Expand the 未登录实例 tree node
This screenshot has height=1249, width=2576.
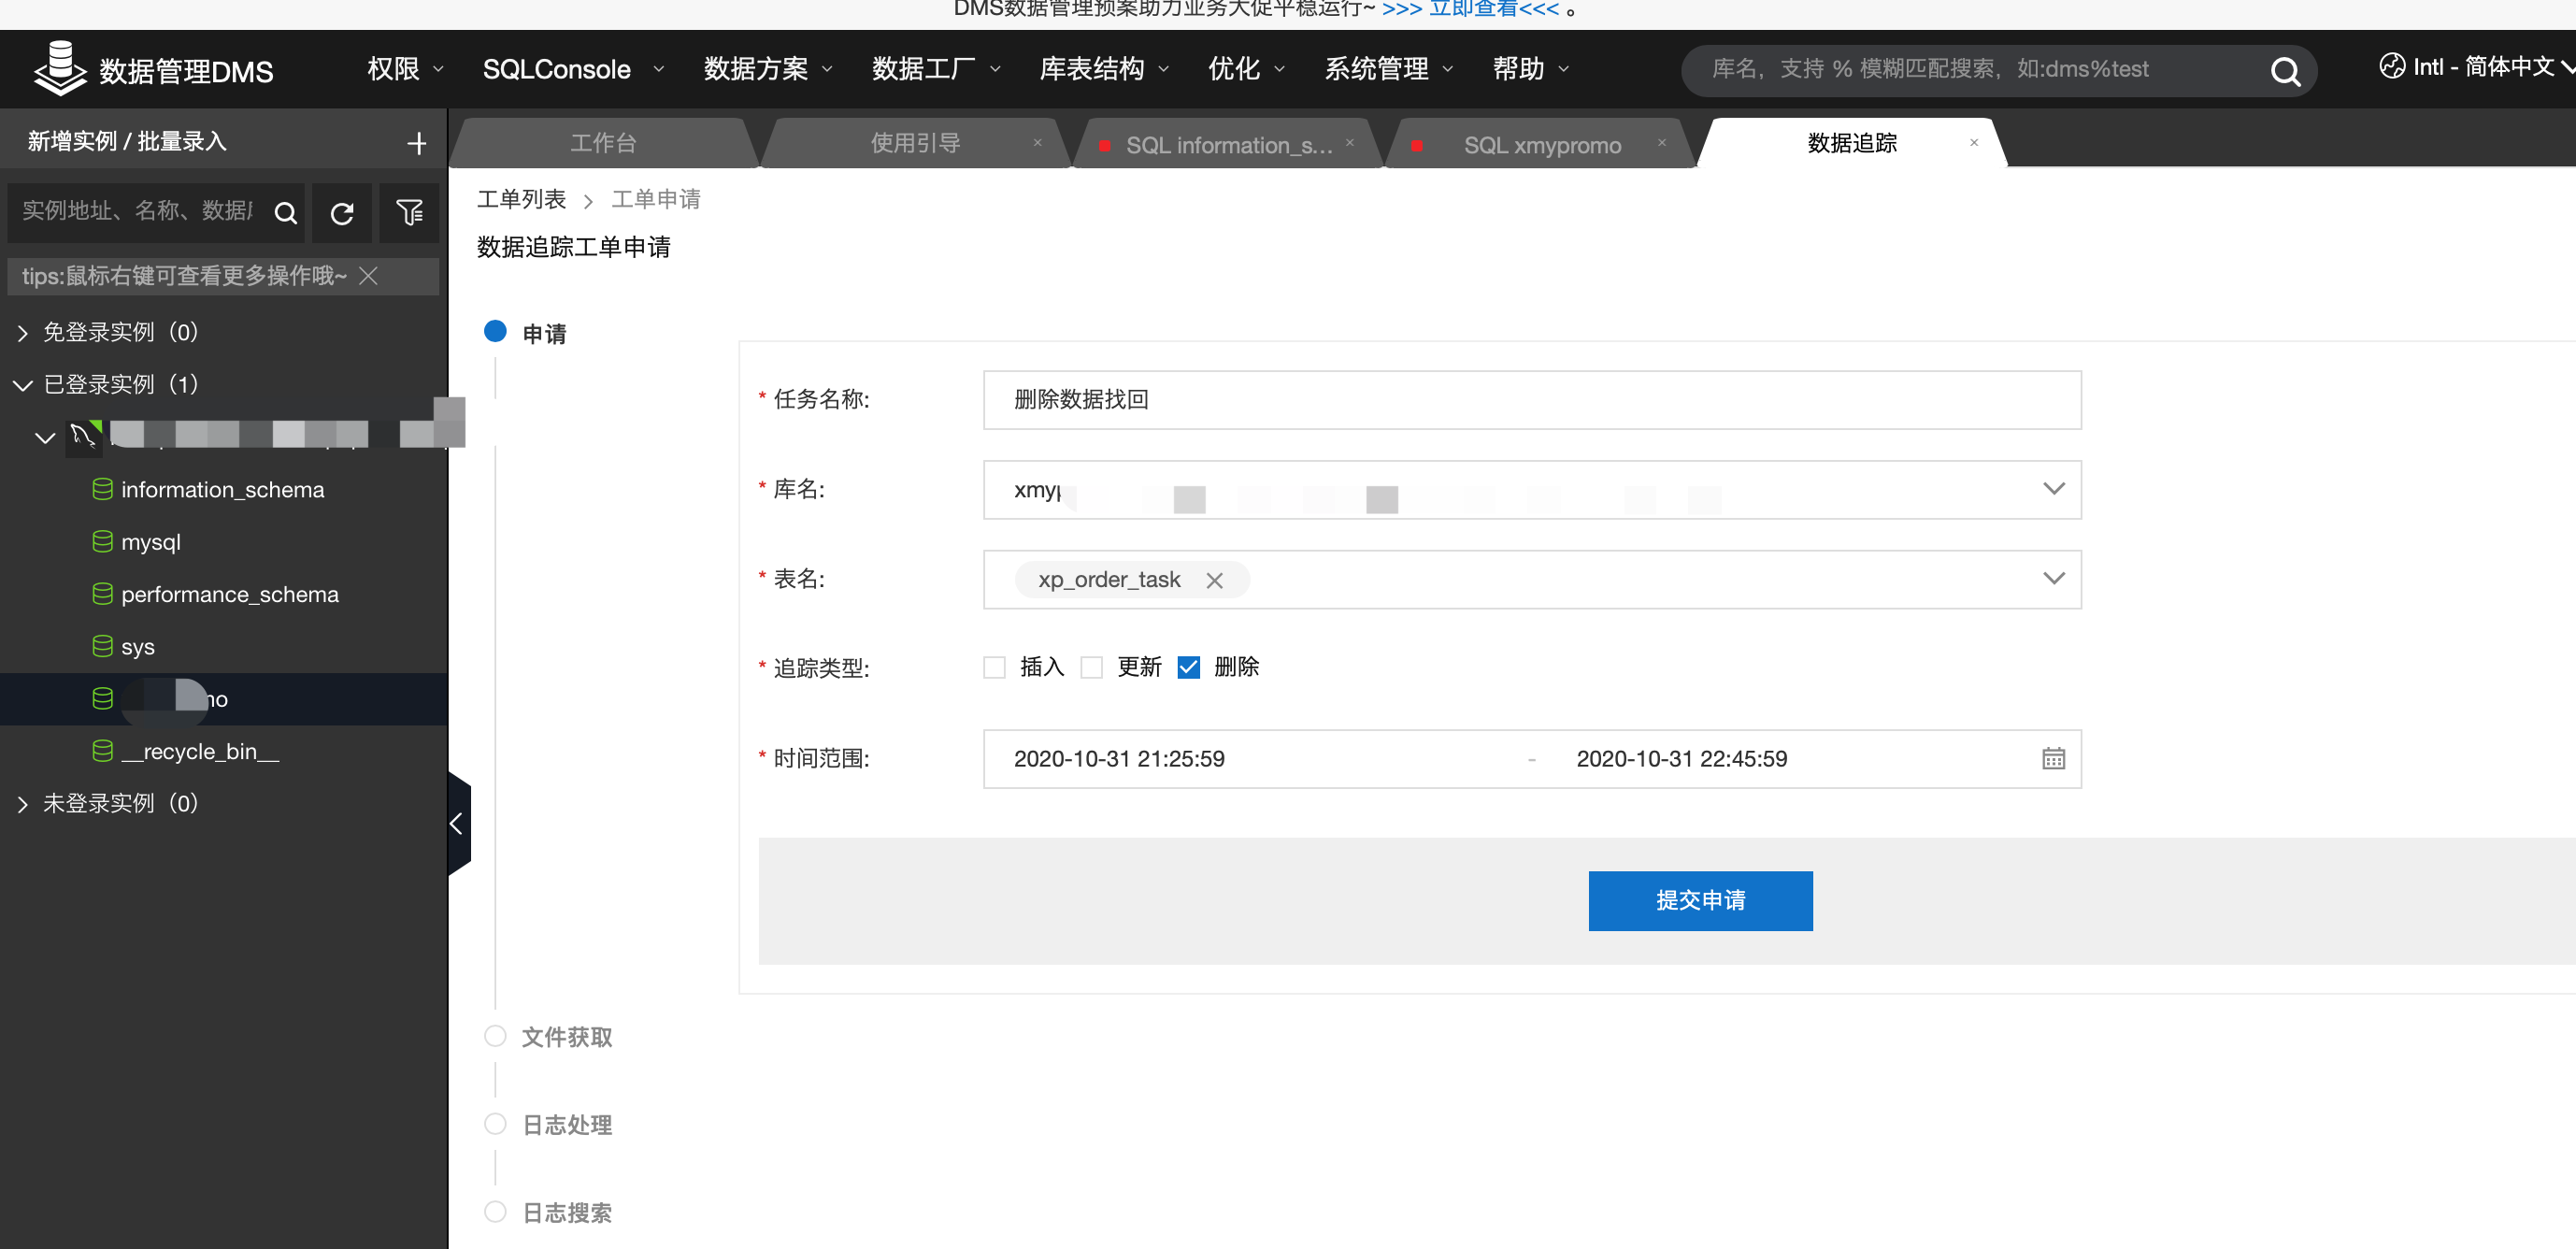[22, 803]
